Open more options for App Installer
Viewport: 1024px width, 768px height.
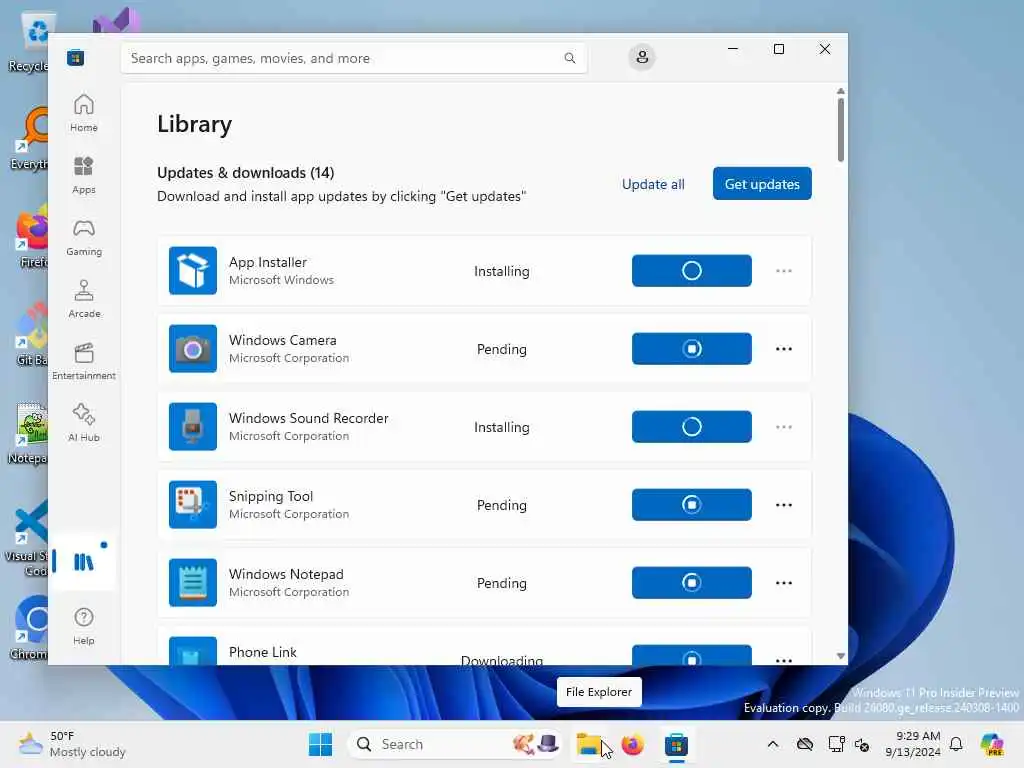pyautogui.click(x=784, y=270)
